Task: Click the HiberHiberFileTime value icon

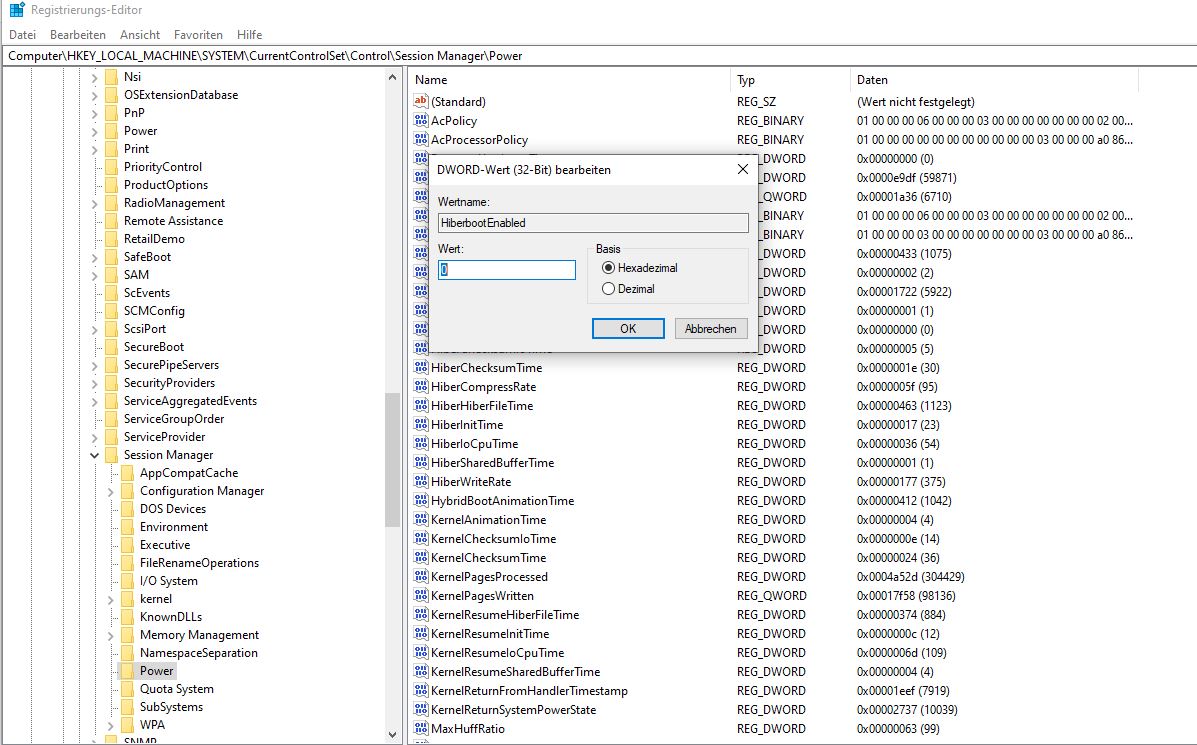Action: pyautogui.click(x=421, y=405)
